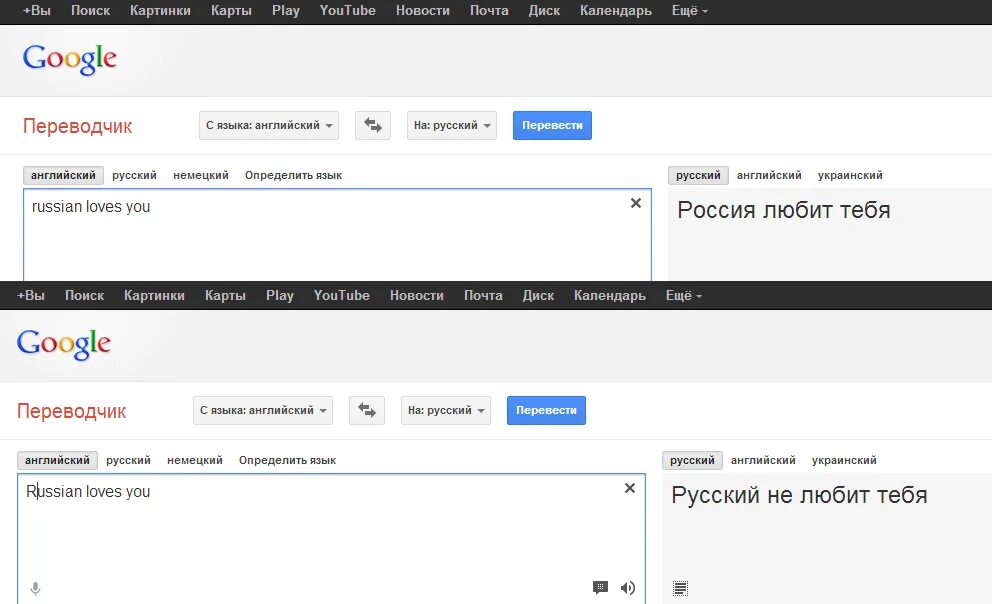Click the list icon under "Русский не любит тебя"
This screenshot has height=604, width=992.
(680, 588)
